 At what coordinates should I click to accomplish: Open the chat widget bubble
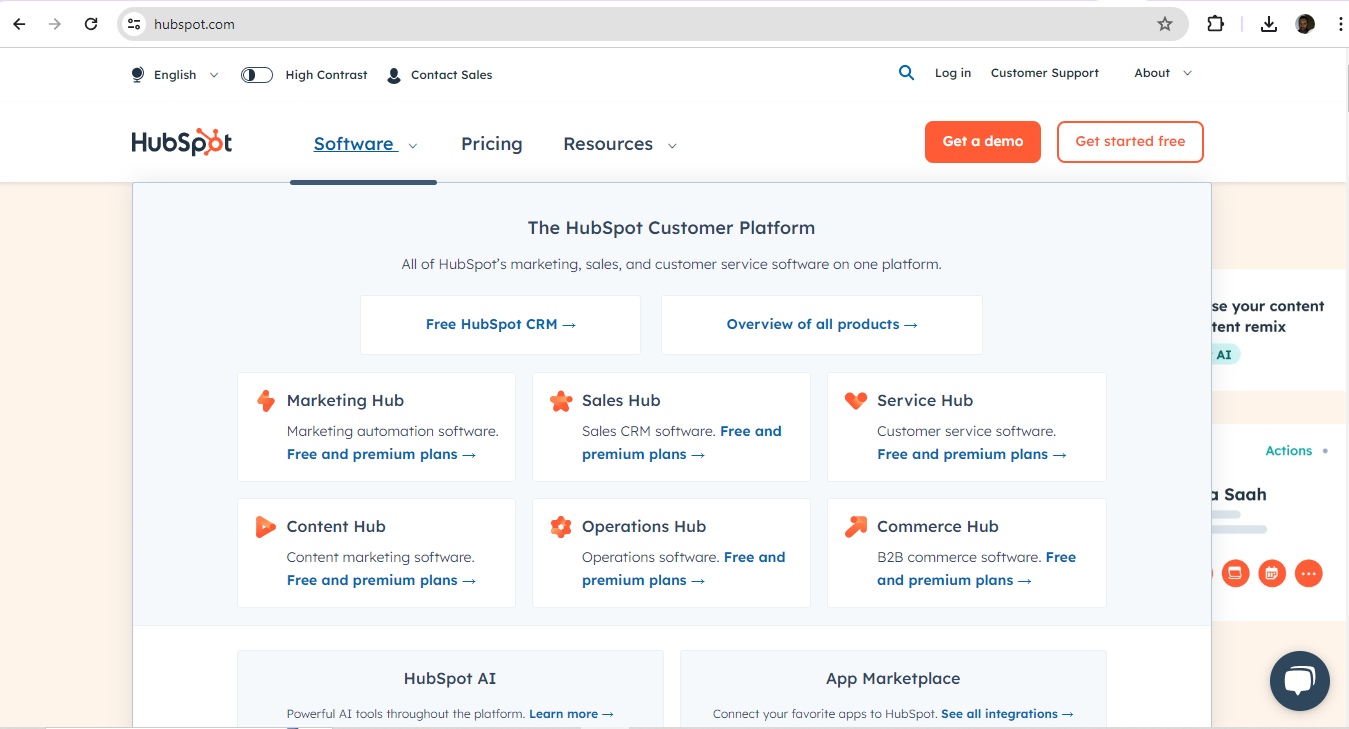(1299, 681)
